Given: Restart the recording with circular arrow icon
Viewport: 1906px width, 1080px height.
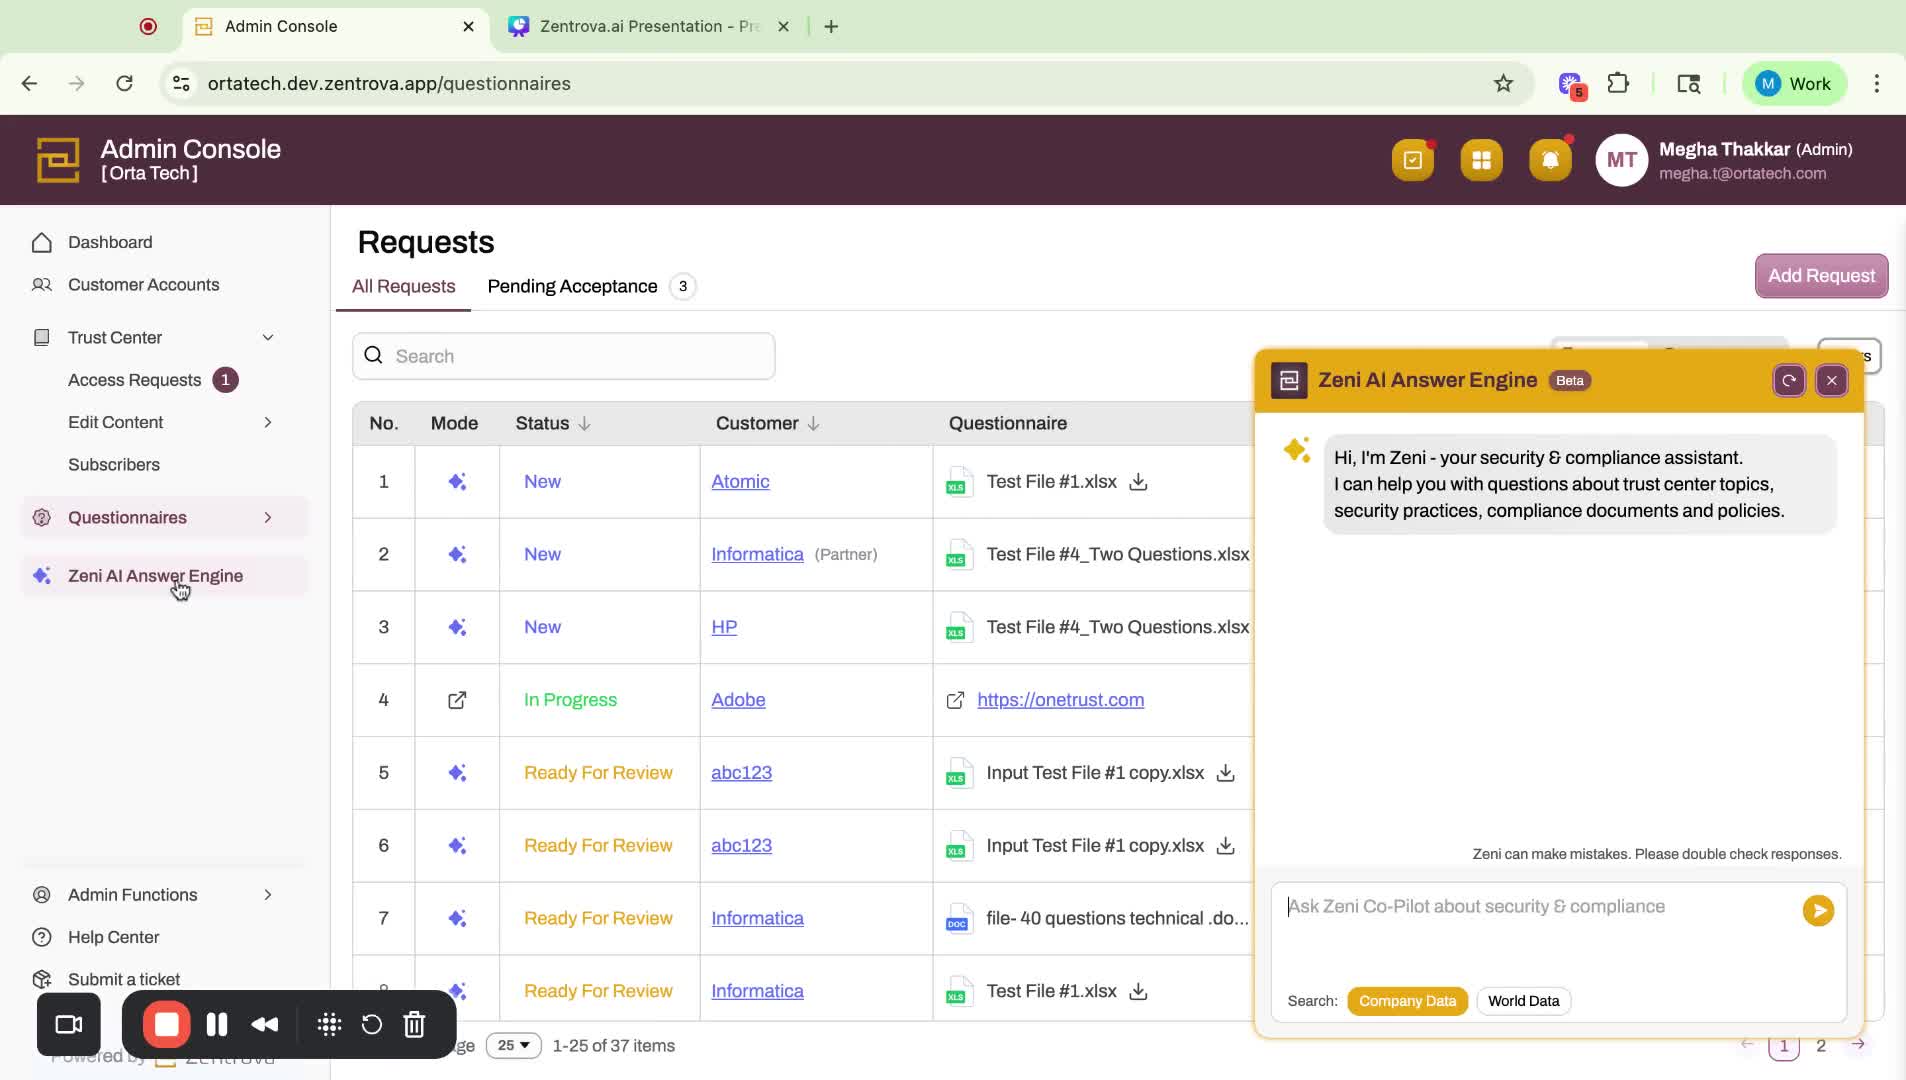Looking at the screenshot, I should point(371,1025).
